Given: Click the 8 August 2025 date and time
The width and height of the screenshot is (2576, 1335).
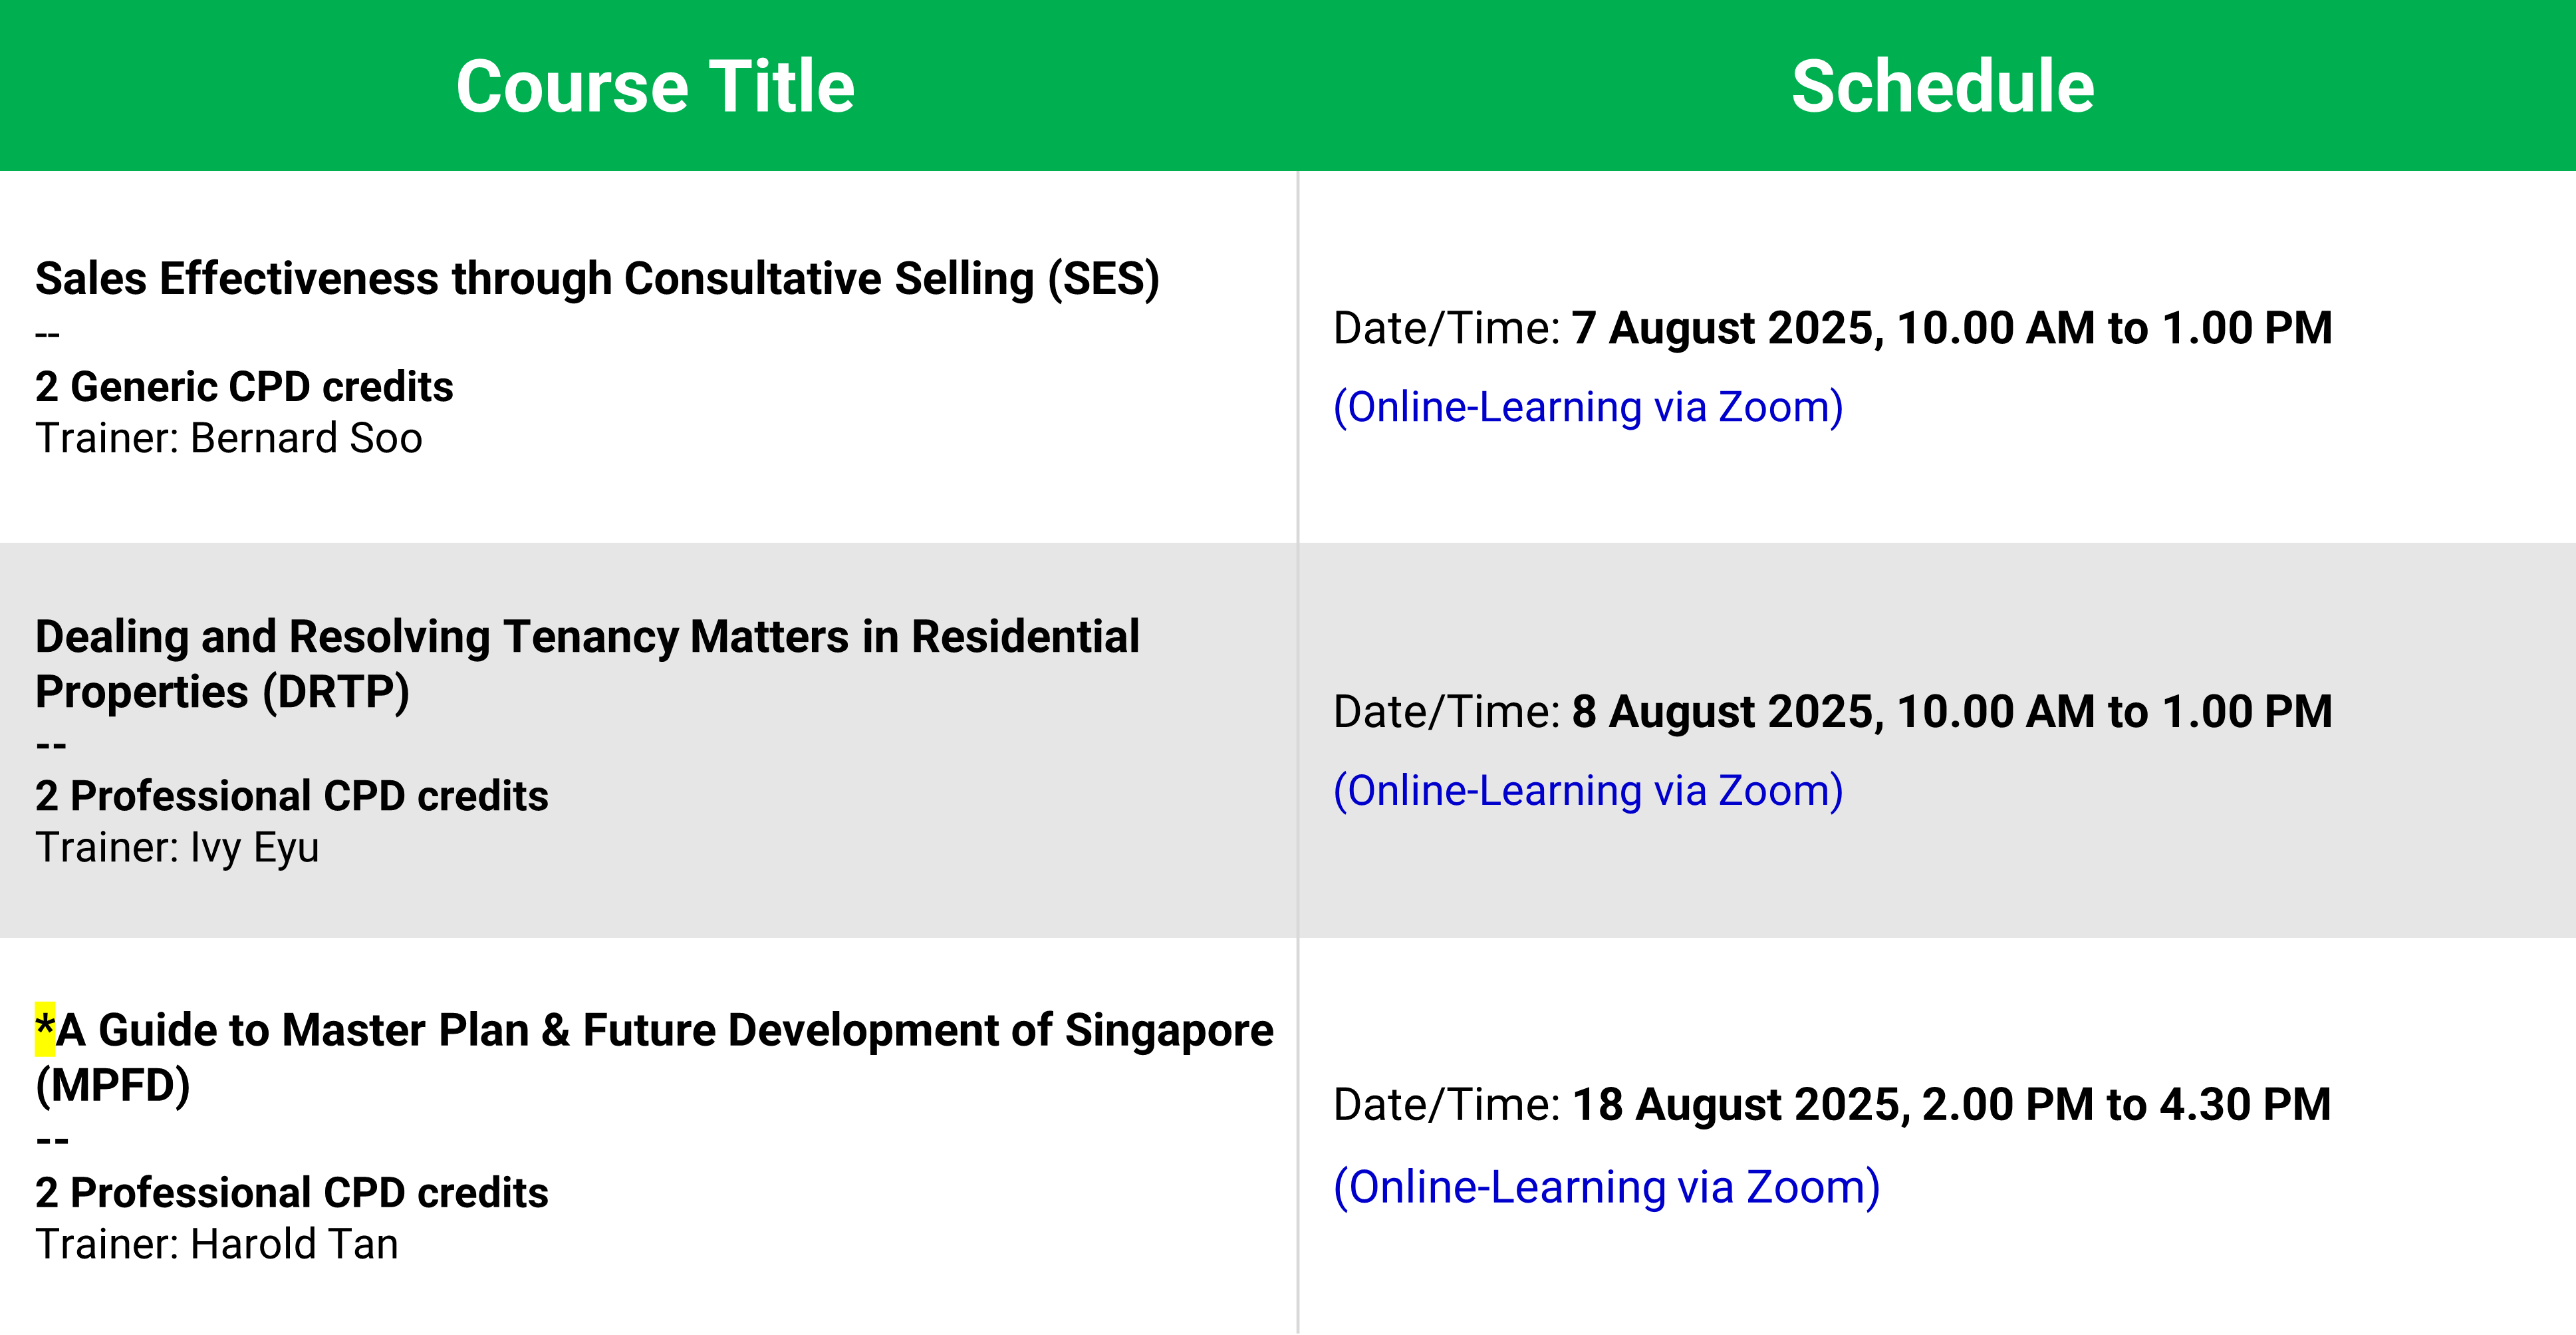Looking at the screenshot, I should [1951, 712].
